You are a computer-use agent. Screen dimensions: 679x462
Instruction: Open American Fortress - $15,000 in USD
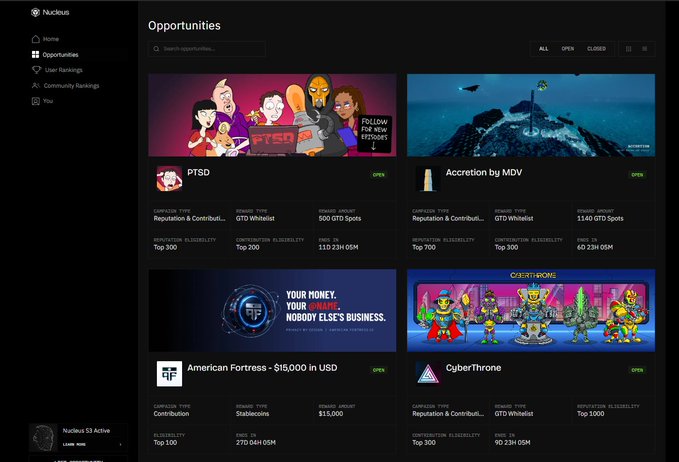(x=262, y=368)
